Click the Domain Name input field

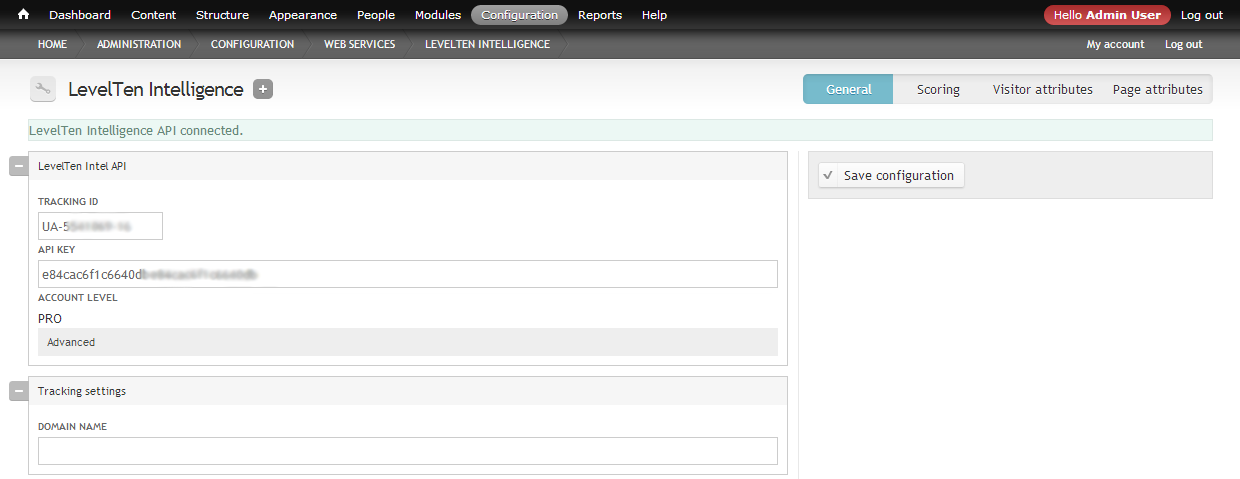click(x=408, y=451)
